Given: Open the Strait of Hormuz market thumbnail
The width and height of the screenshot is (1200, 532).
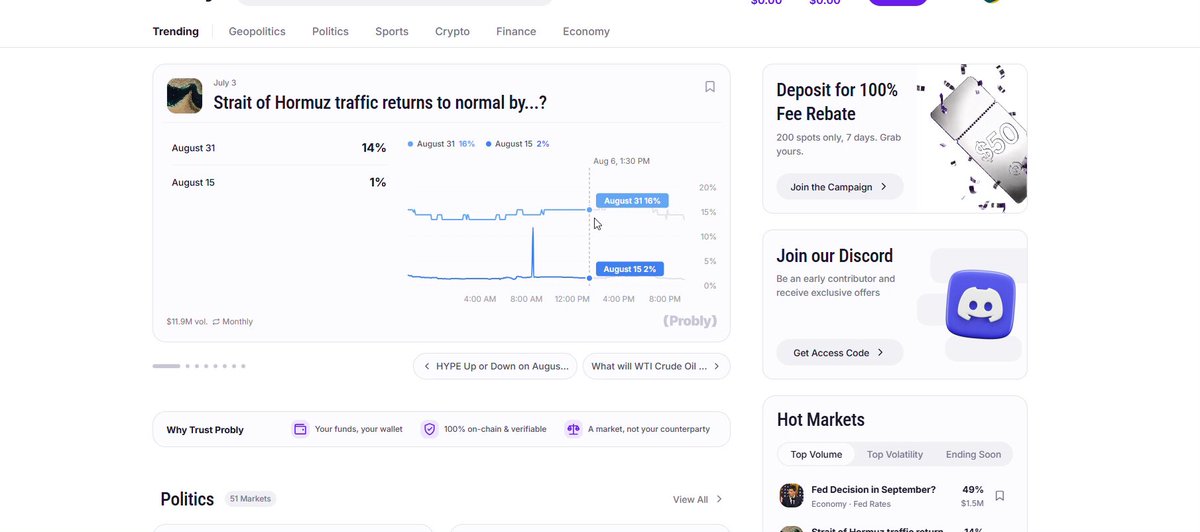Looking at the screenshot, I should coord(184,96).
